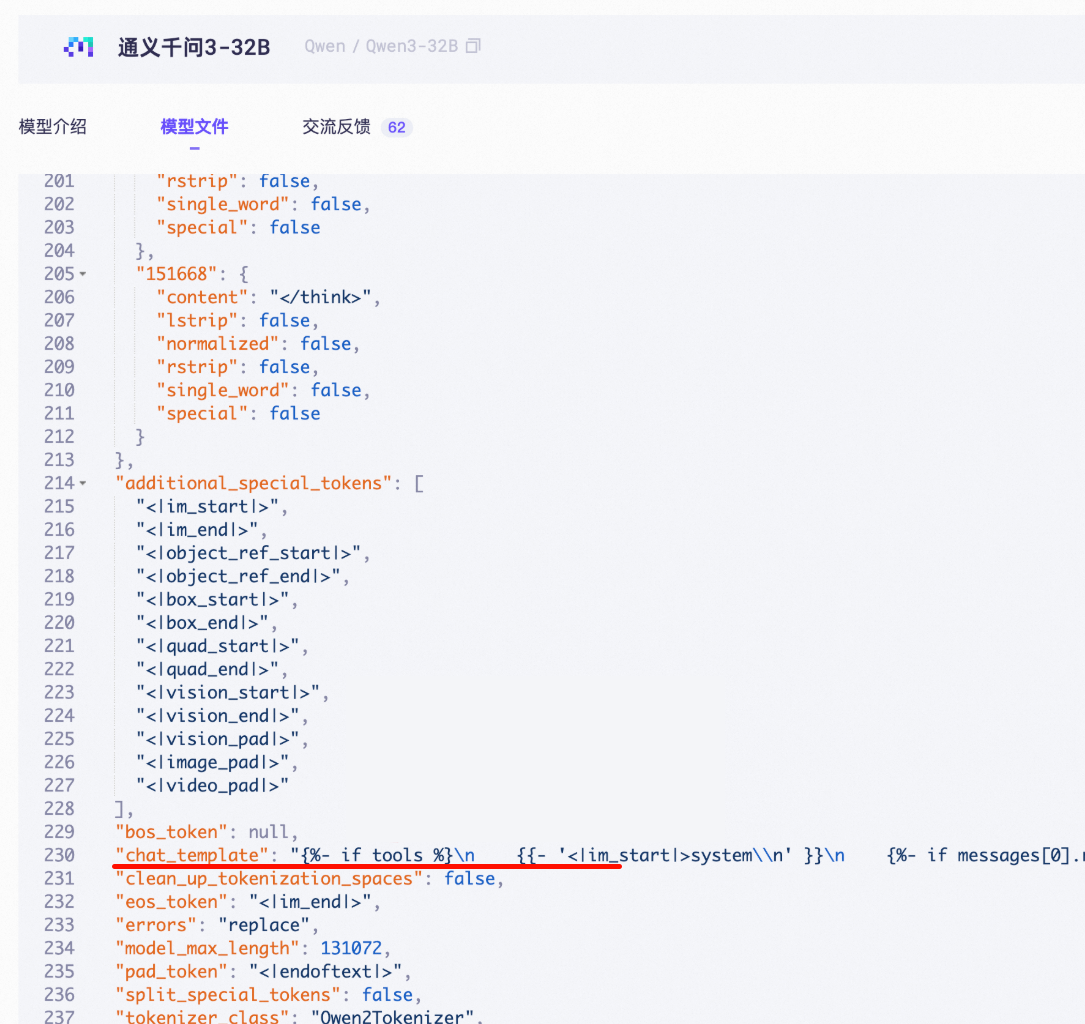Click the "model_max_length" key
Viewport: 1085px width, 1024px height.
(208, 949)
